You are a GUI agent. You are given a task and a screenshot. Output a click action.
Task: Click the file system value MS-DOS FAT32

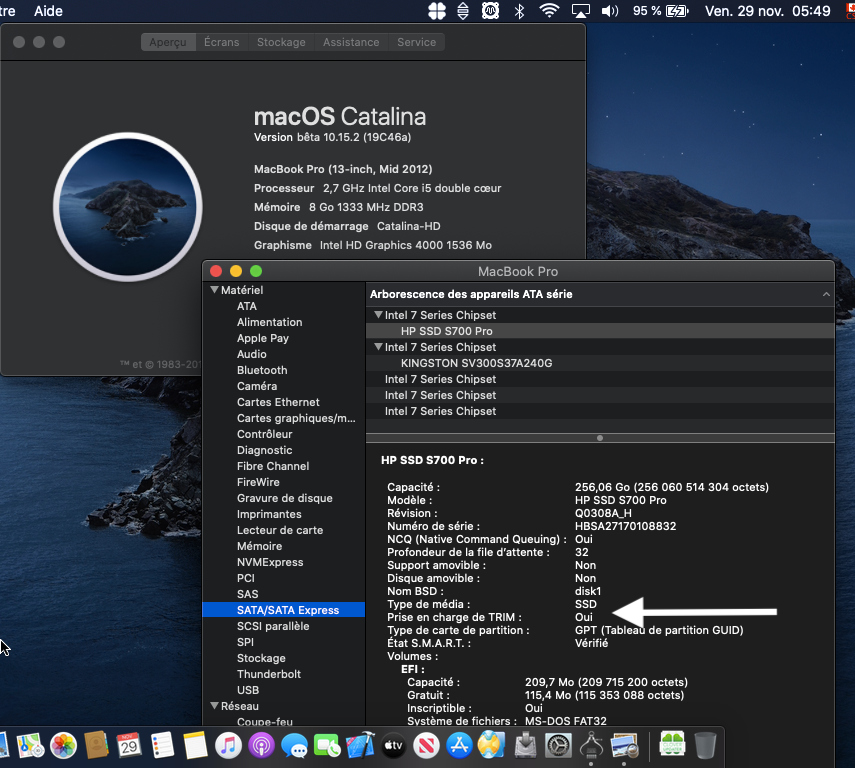click(565, 721)
